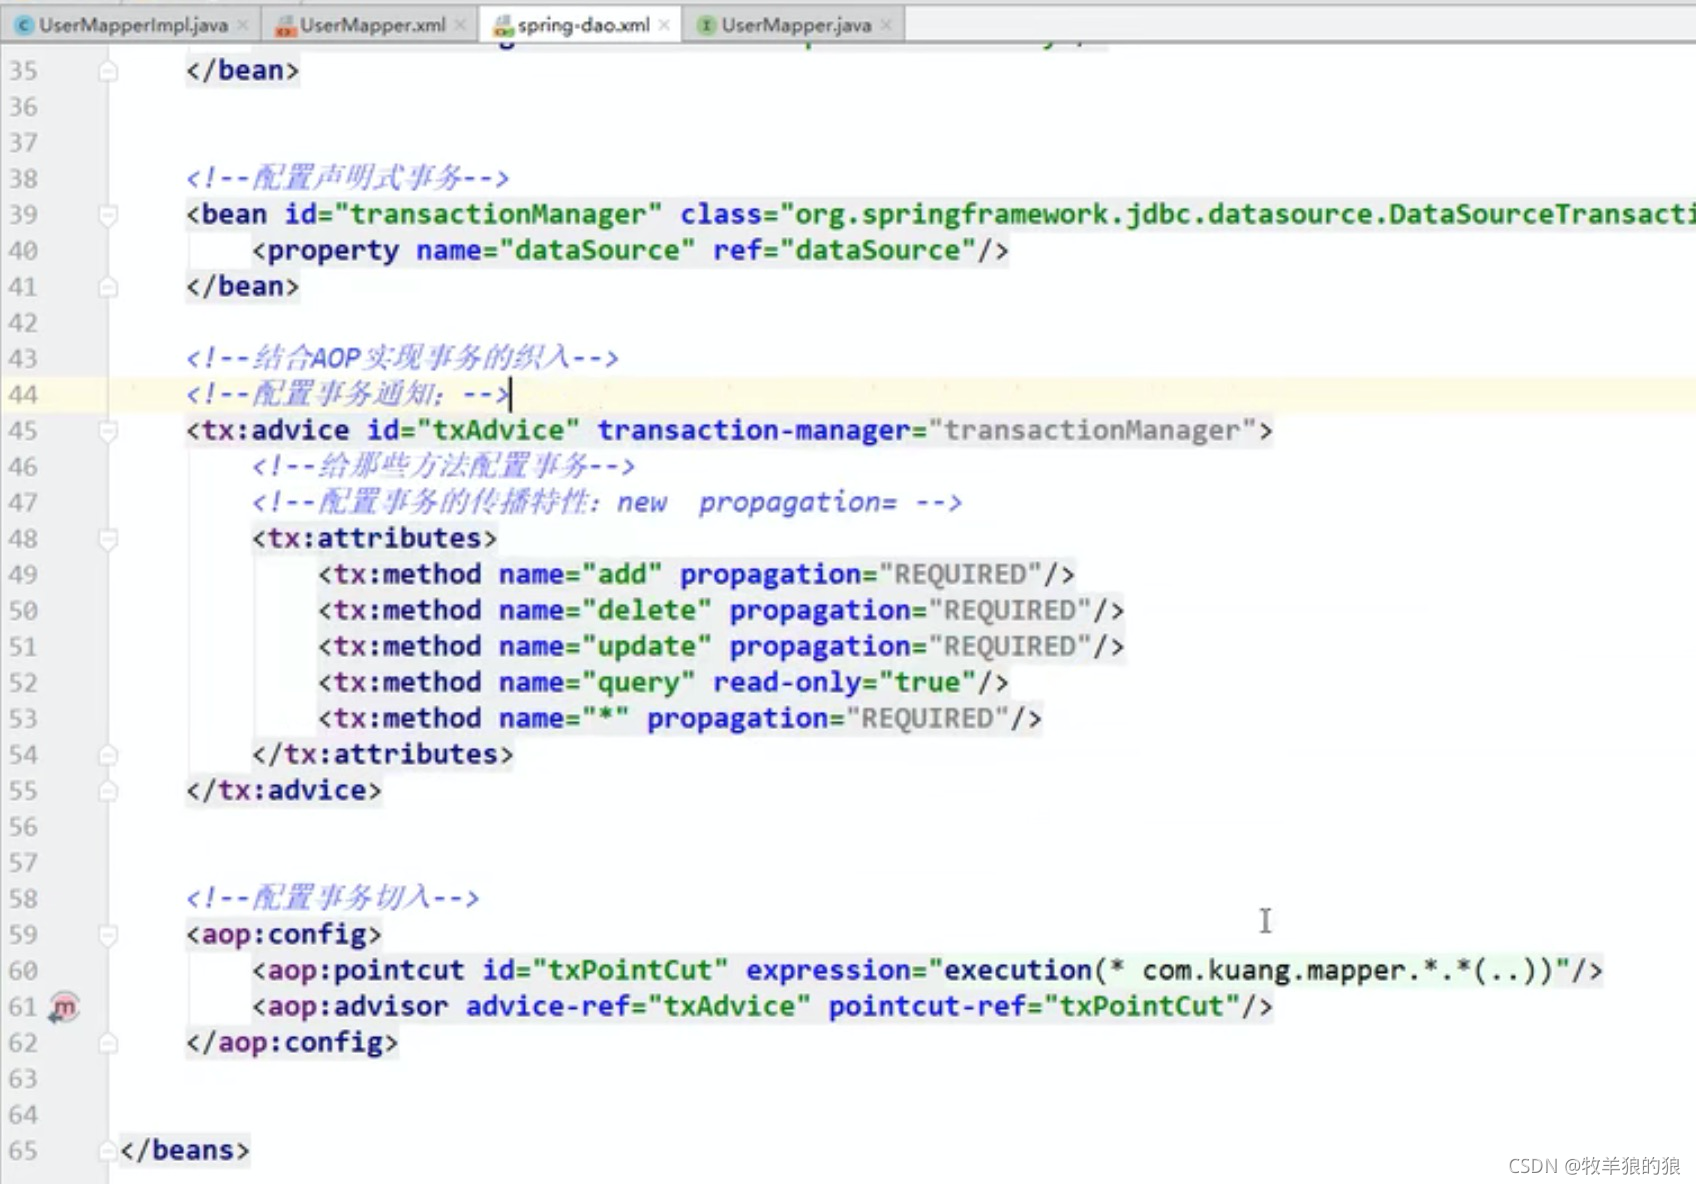Image resolution: width=1696 pixels, height=1184 pixels.
Task: Click the tx:method name="*" line
Action: pos(680,719)
